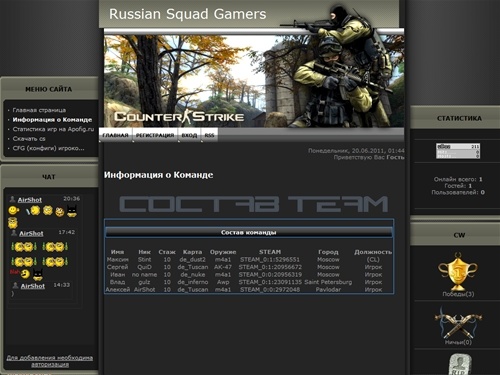Click user avatar icon beside AirShot 17:42
Viewport: 500px width, 375px height.
14,233
